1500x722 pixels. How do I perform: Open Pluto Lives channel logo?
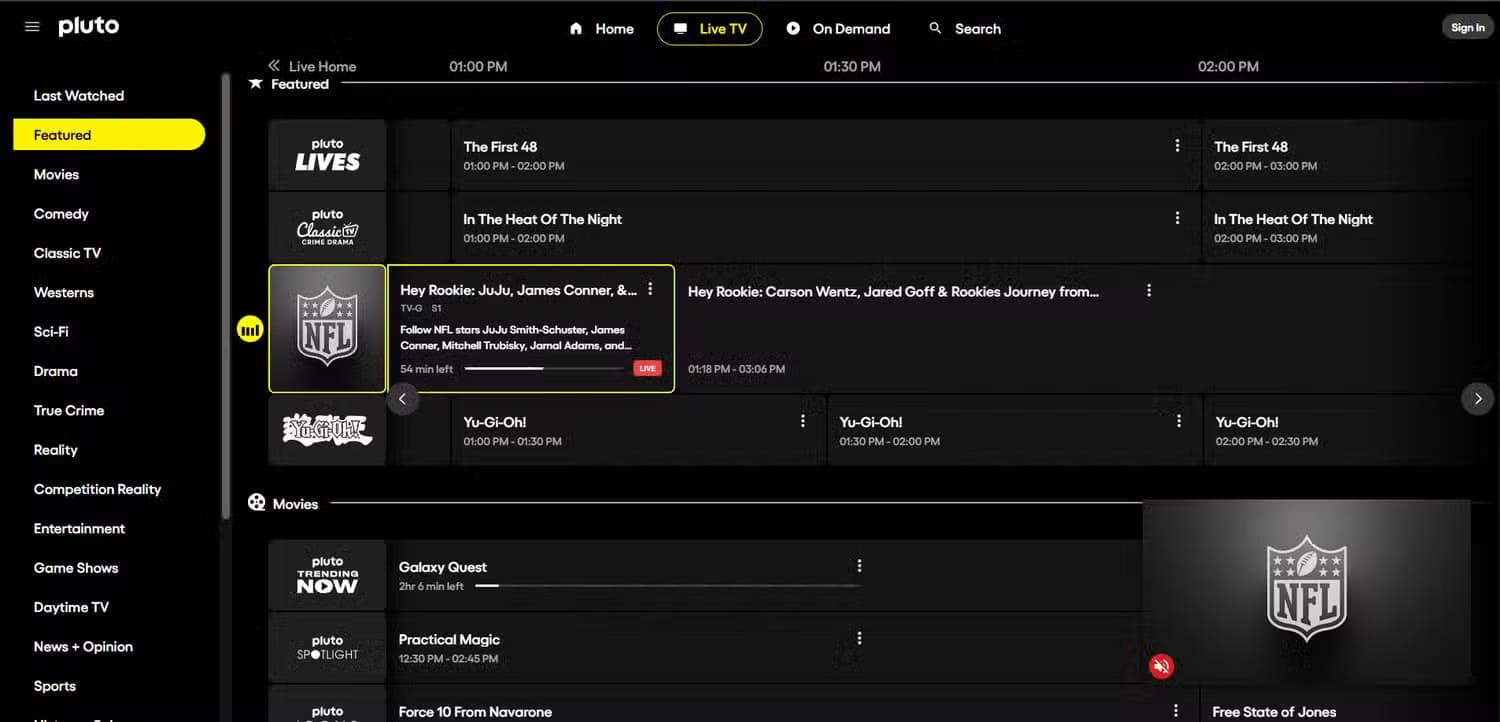coord(327,155)
